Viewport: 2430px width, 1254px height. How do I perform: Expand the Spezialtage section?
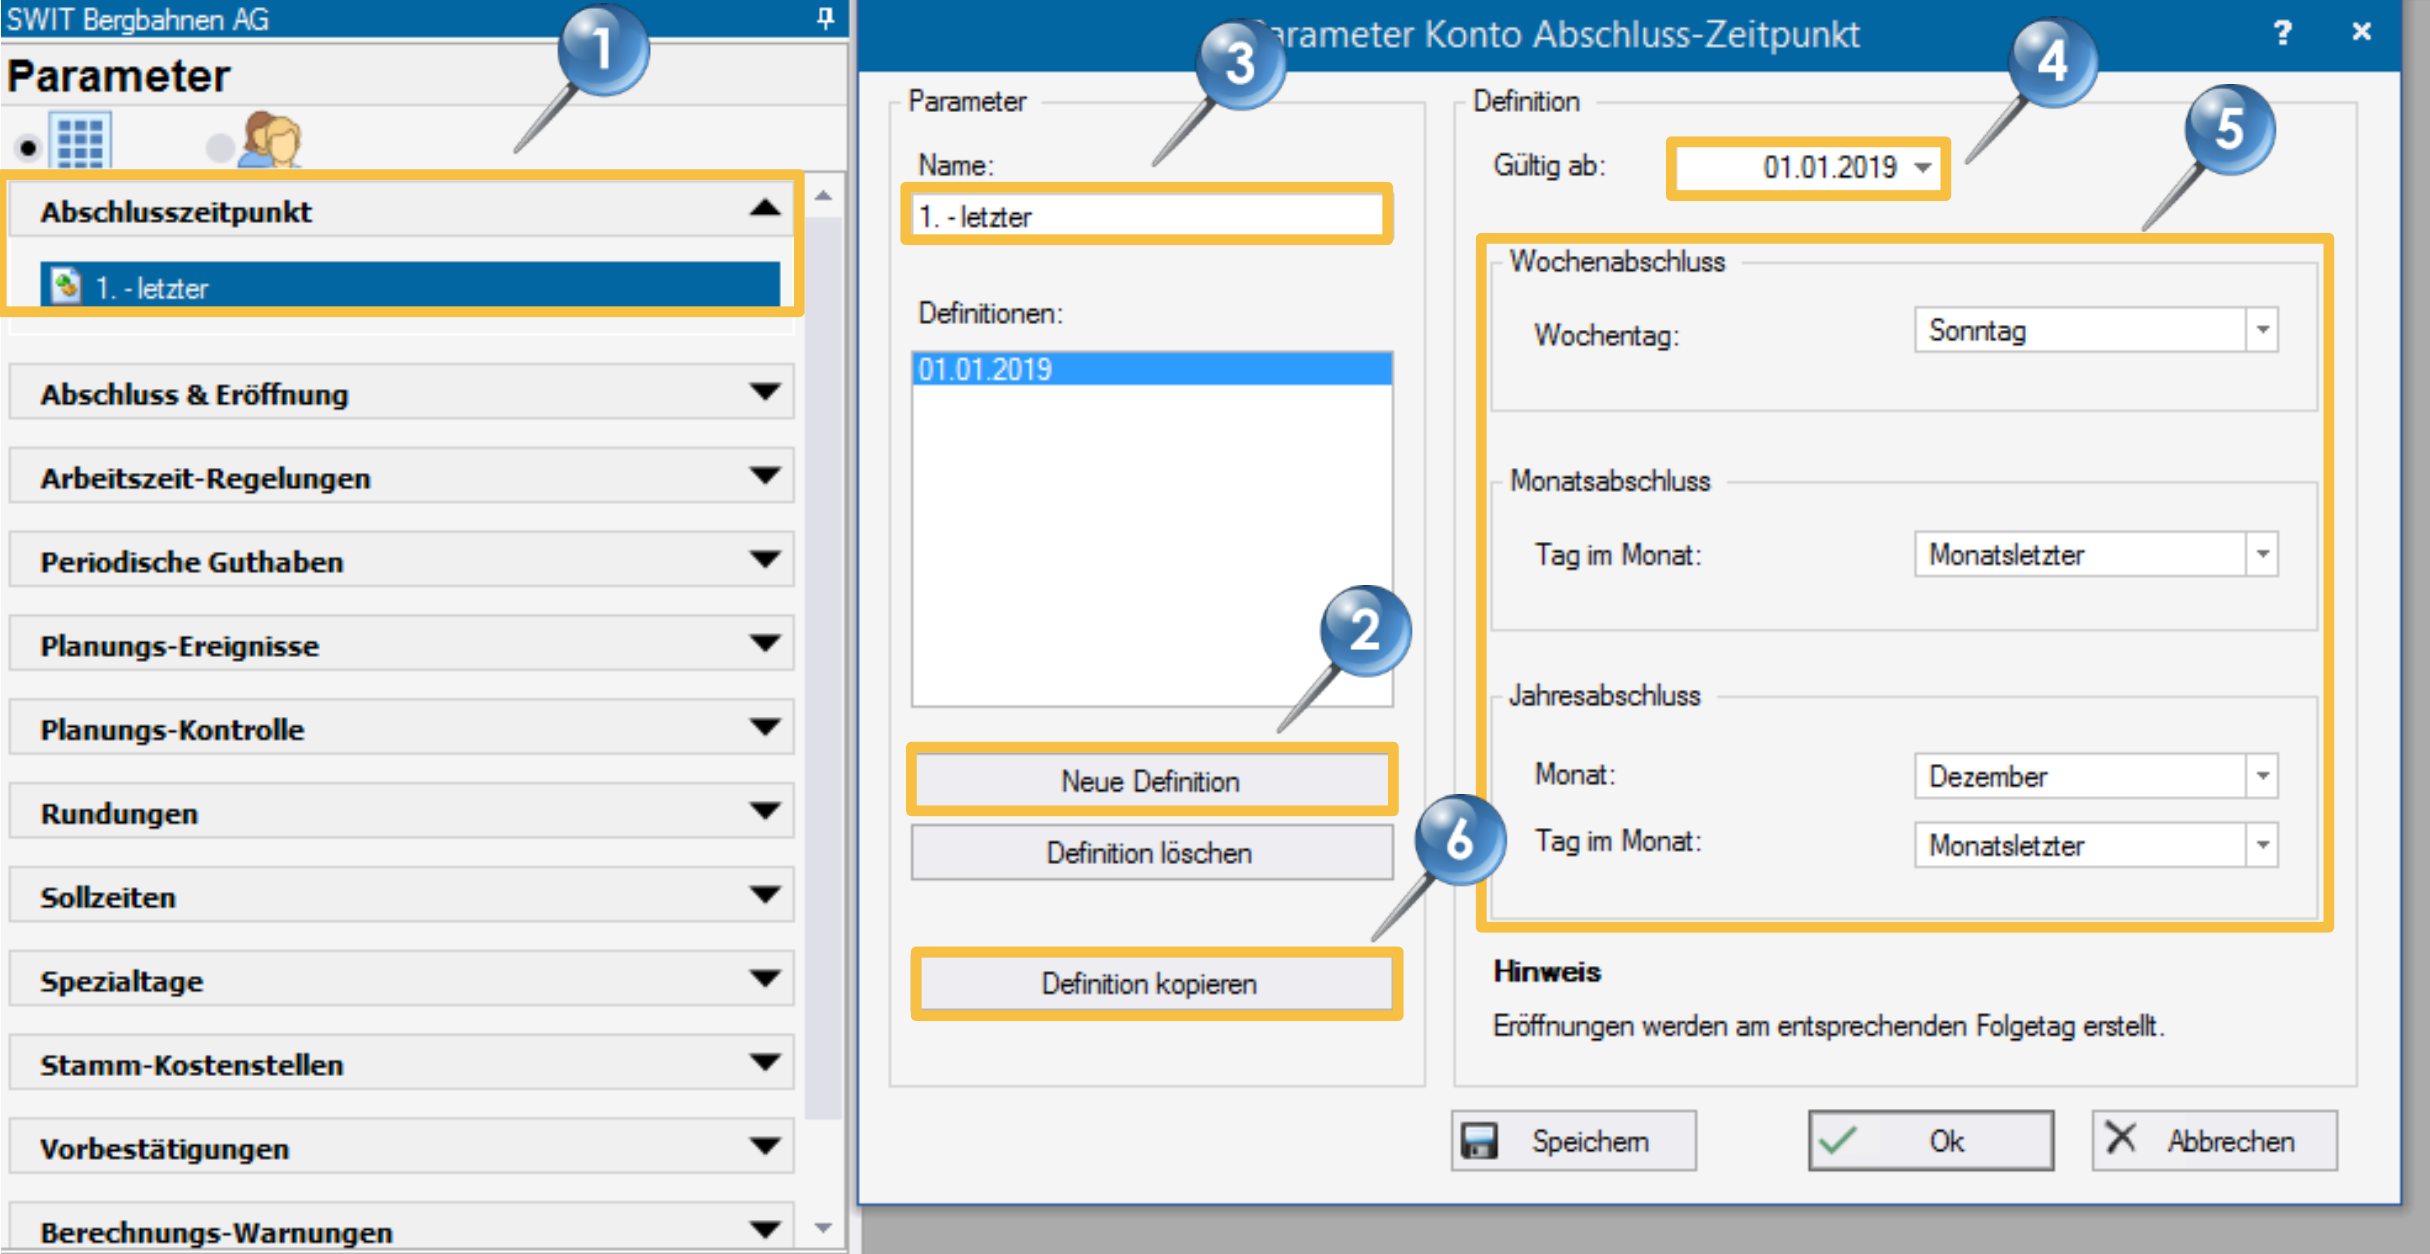[x=765, y=979]
